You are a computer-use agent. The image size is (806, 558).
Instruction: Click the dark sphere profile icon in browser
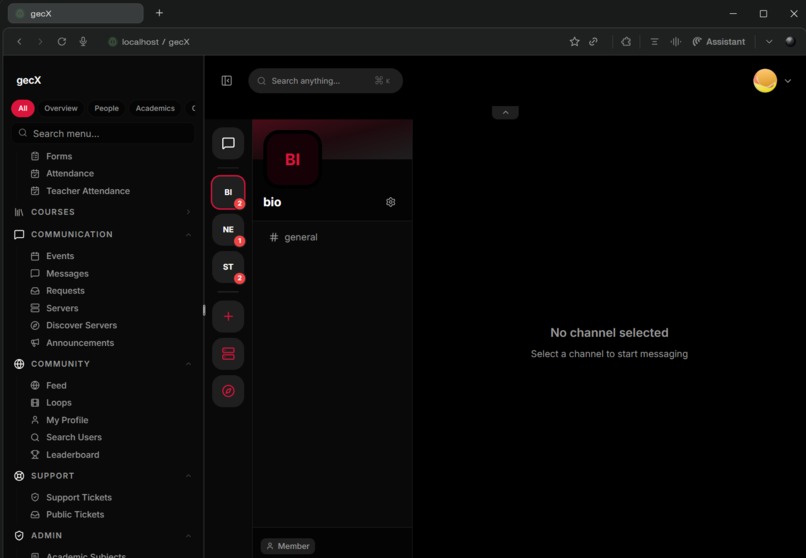pyautogui.click(x=791, y=42)
